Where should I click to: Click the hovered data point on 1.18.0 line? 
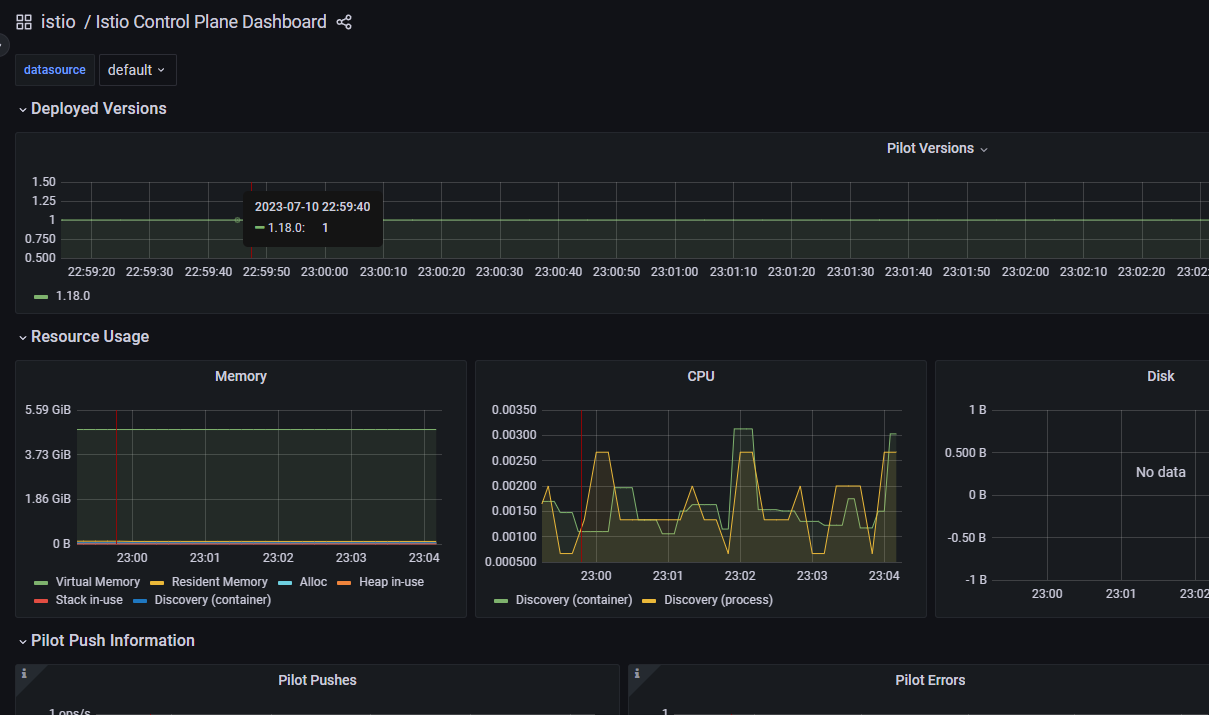click(x=237, y=220)
